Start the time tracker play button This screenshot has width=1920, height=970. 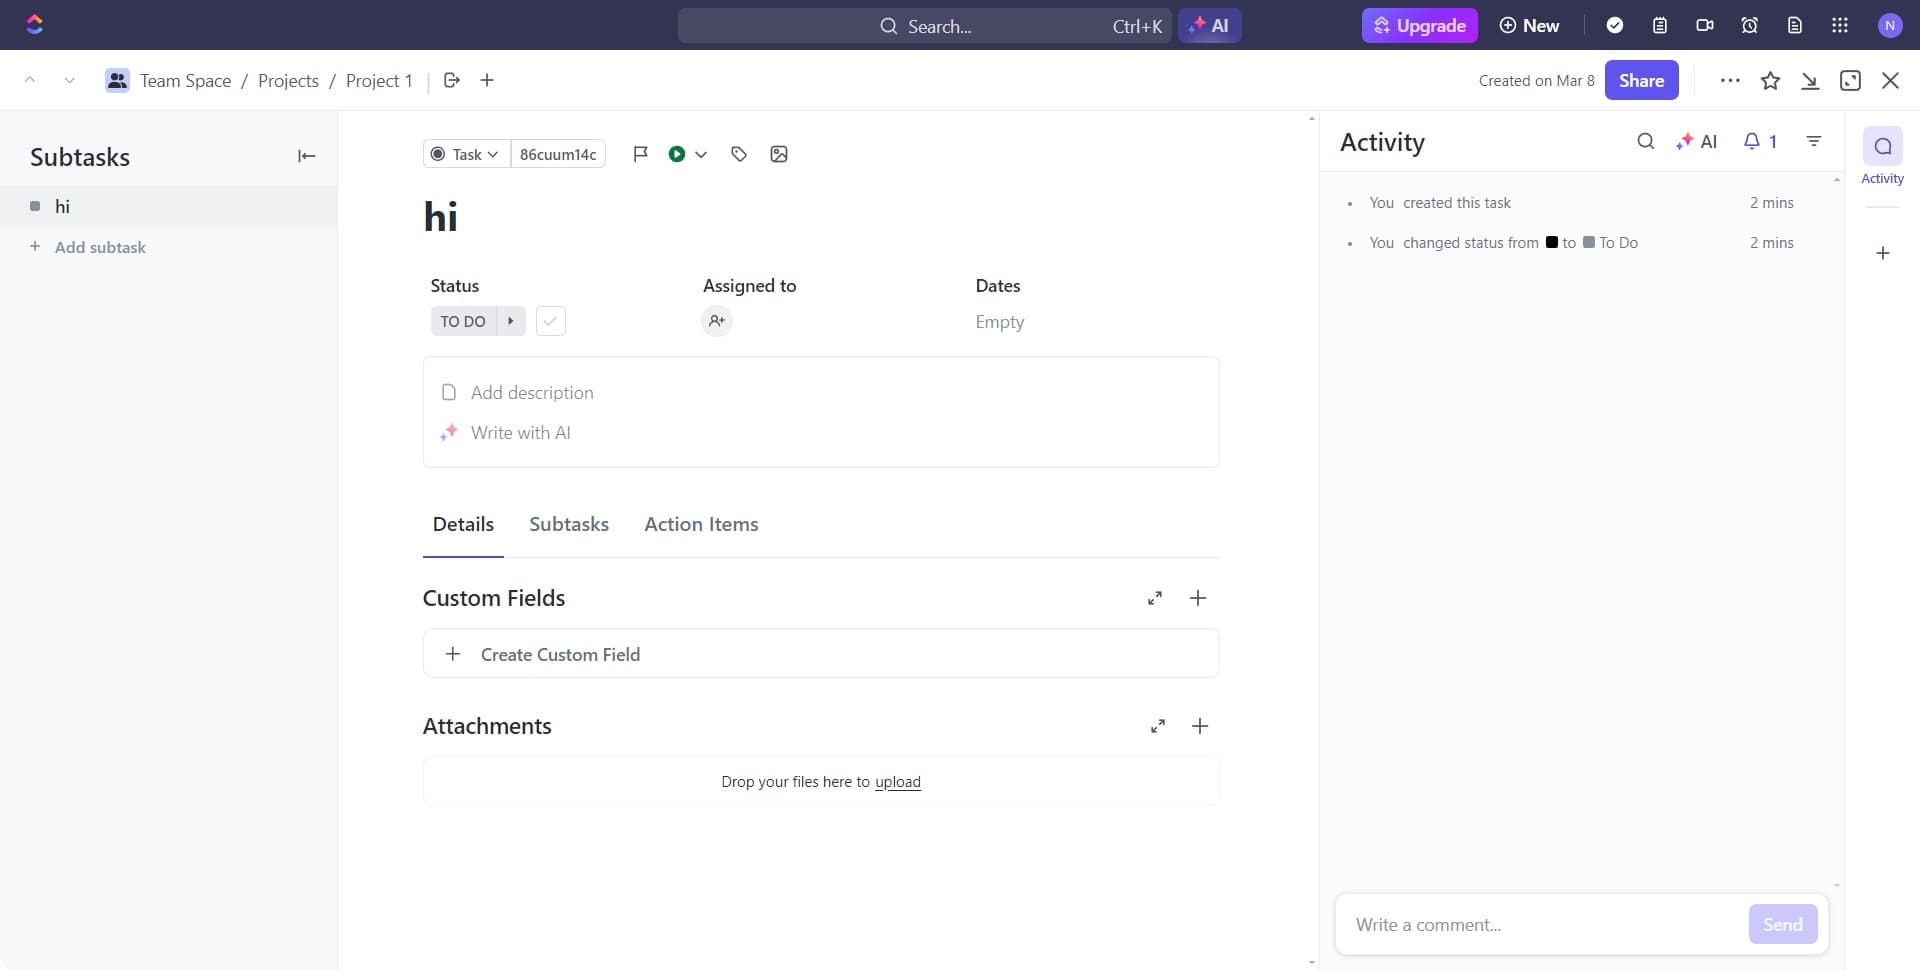pyautogui.click(x=677, y=154)
